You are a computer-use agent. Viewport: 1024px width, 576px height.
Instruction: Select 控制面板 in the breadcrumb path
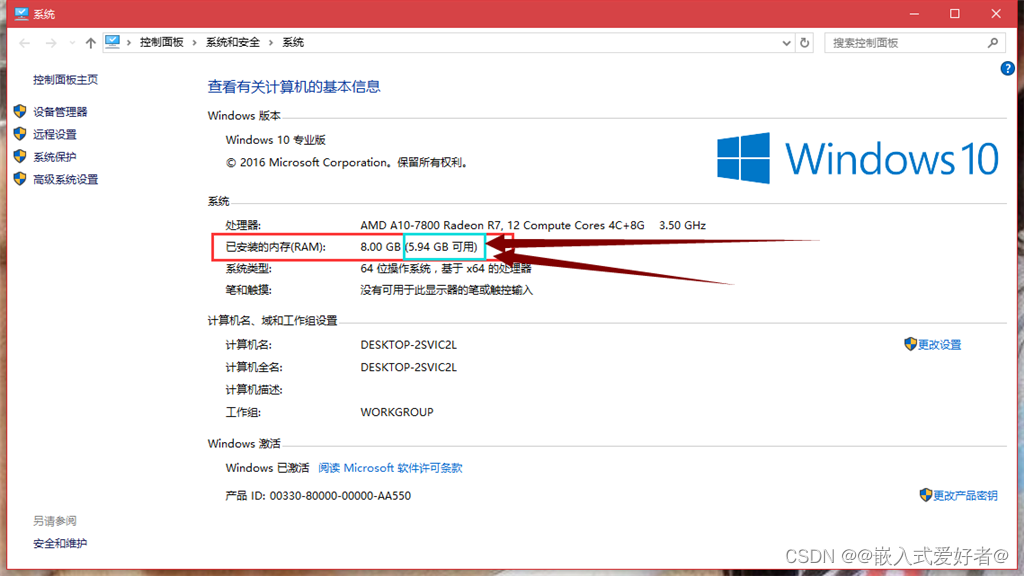[161, 42]
